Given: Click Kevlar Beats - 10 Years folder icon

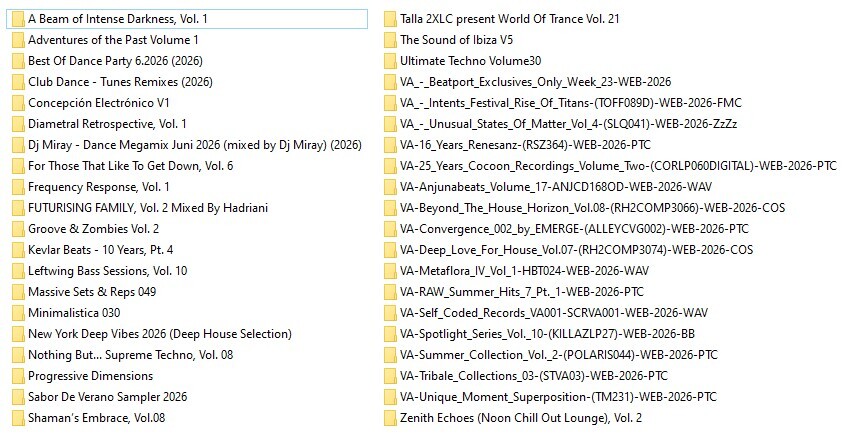Looking at the screenshot, I should point(18,250).
